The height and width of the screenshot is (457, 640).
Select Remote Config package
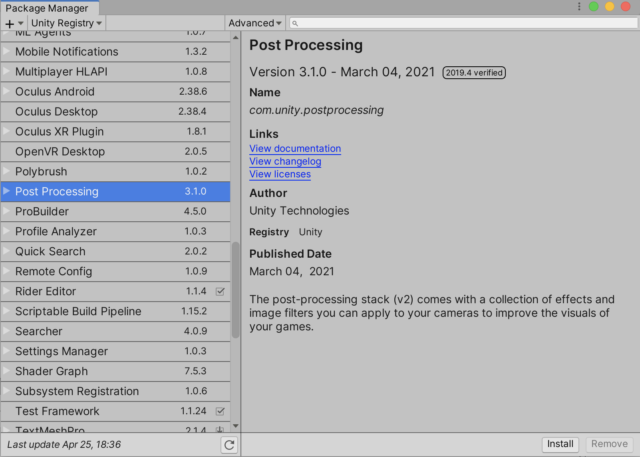pos(116,271)
